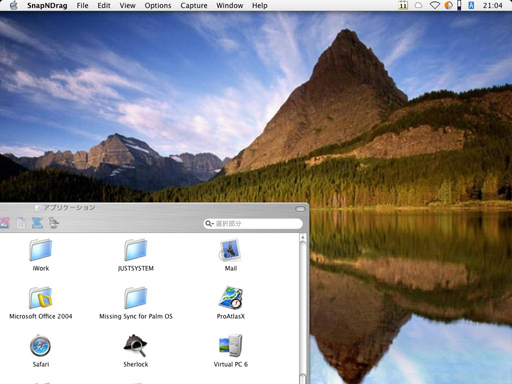Click the battery level menu bar icon
The width and height of the screenshot is (512, 384).
pos(459,5)
